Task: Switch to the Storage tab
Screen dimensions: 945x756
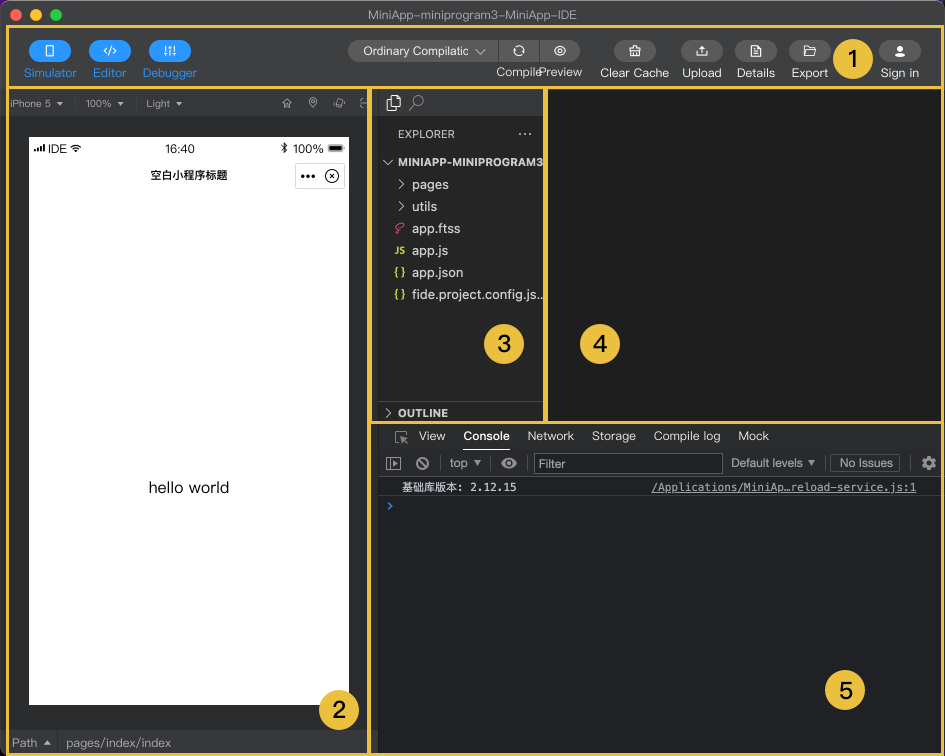Action: (614, 436)
